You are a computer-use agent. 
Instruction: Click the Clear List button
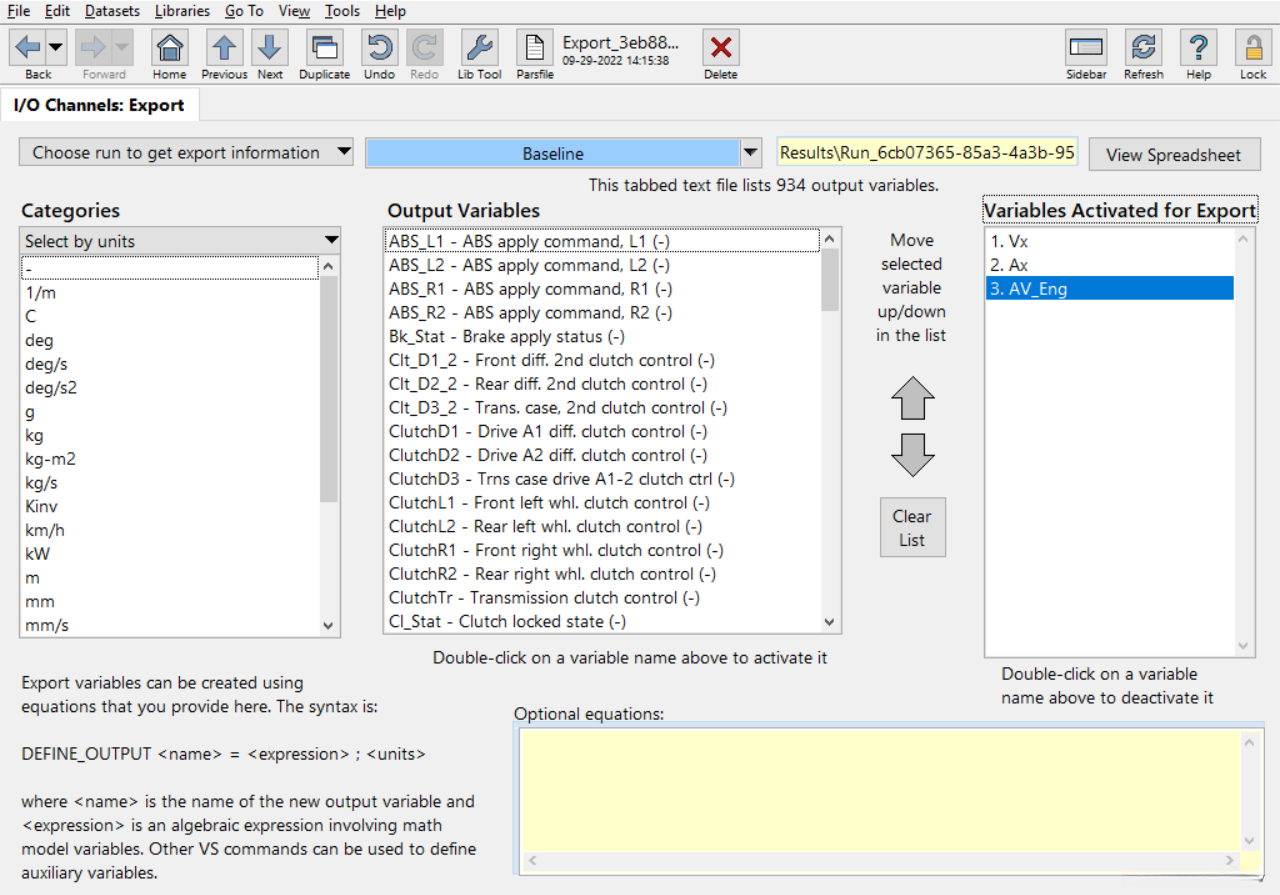(912, 528)
